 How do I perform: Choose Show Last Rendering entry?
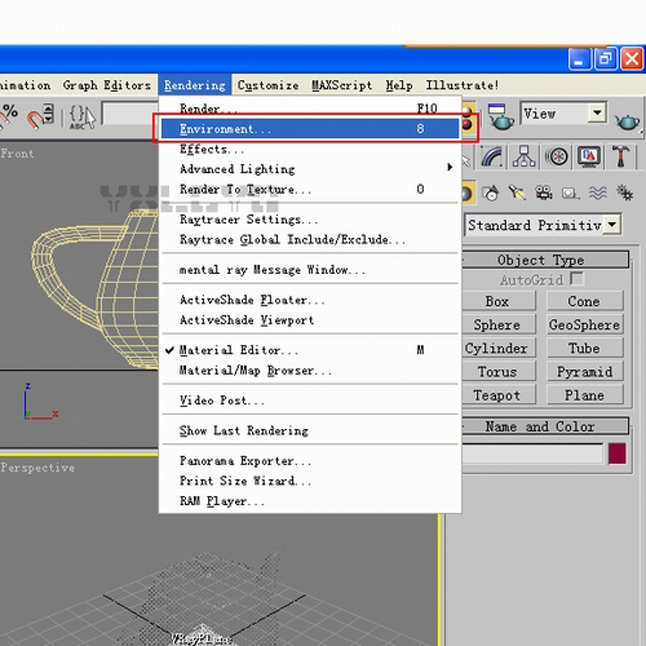pos(310,431)
